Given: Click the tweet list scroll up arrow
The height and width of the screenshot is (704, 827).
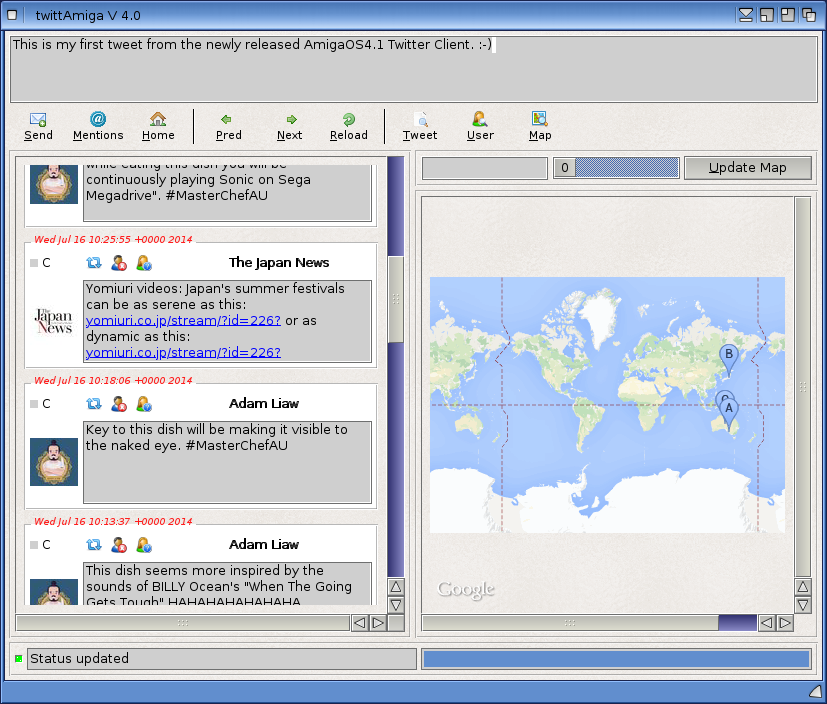Looking at the screenshot, I should click(x=396, y=586).
